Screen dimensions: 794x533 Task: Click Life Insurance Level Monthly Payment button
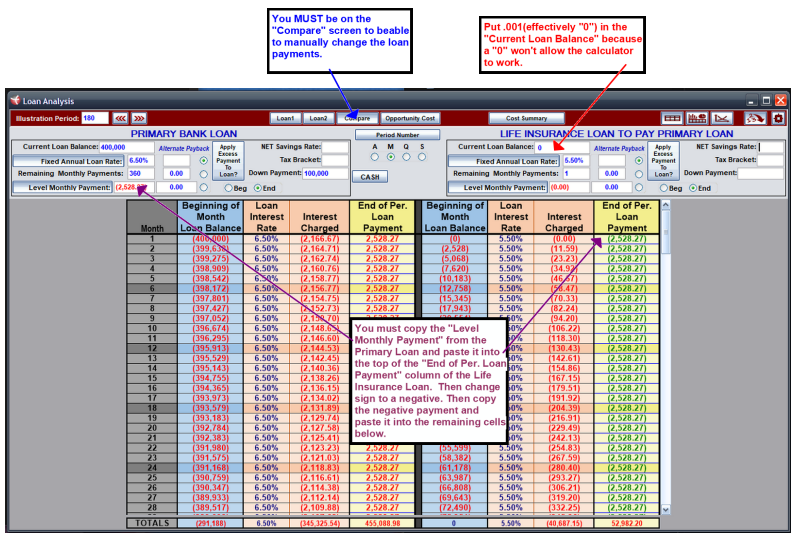[x=498, y=187]
